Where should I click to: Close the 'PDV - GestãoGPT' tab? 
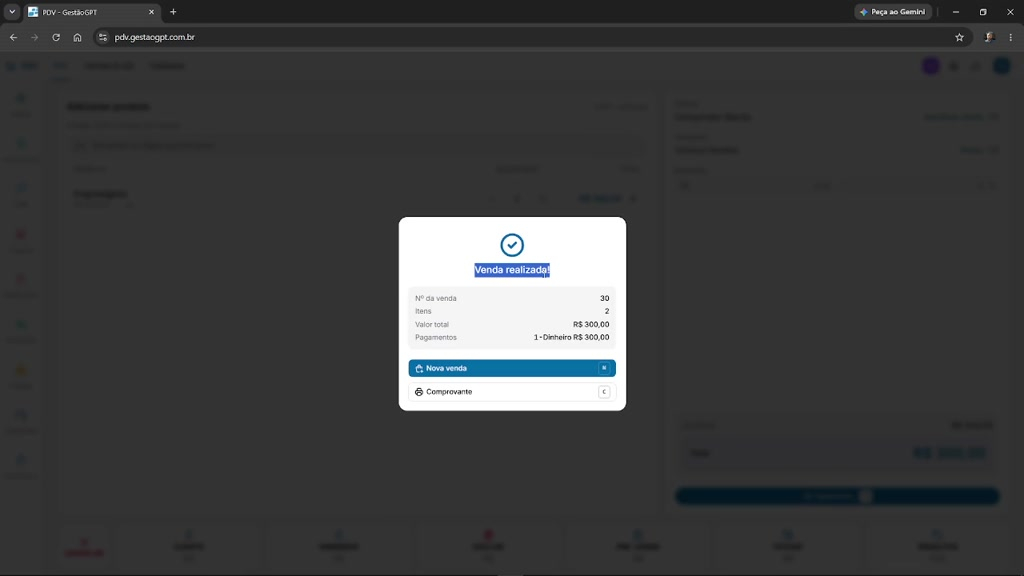tap(152, 12)
